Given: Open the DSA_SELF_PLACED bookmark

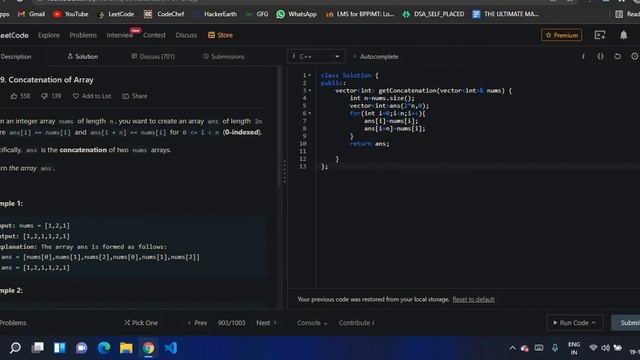Looking at the screenshot, I should click(x=433, y=14).
